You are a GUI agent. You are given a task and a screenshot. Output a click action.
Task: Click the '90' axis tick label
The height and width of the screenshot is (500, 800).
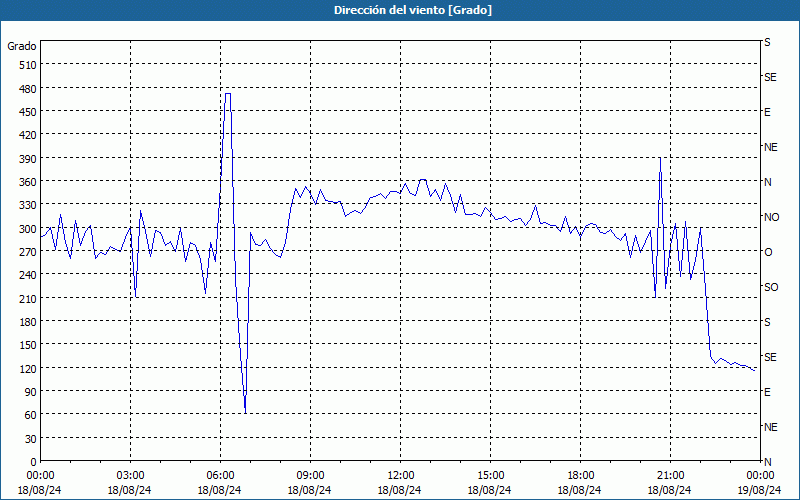point(31,392)
